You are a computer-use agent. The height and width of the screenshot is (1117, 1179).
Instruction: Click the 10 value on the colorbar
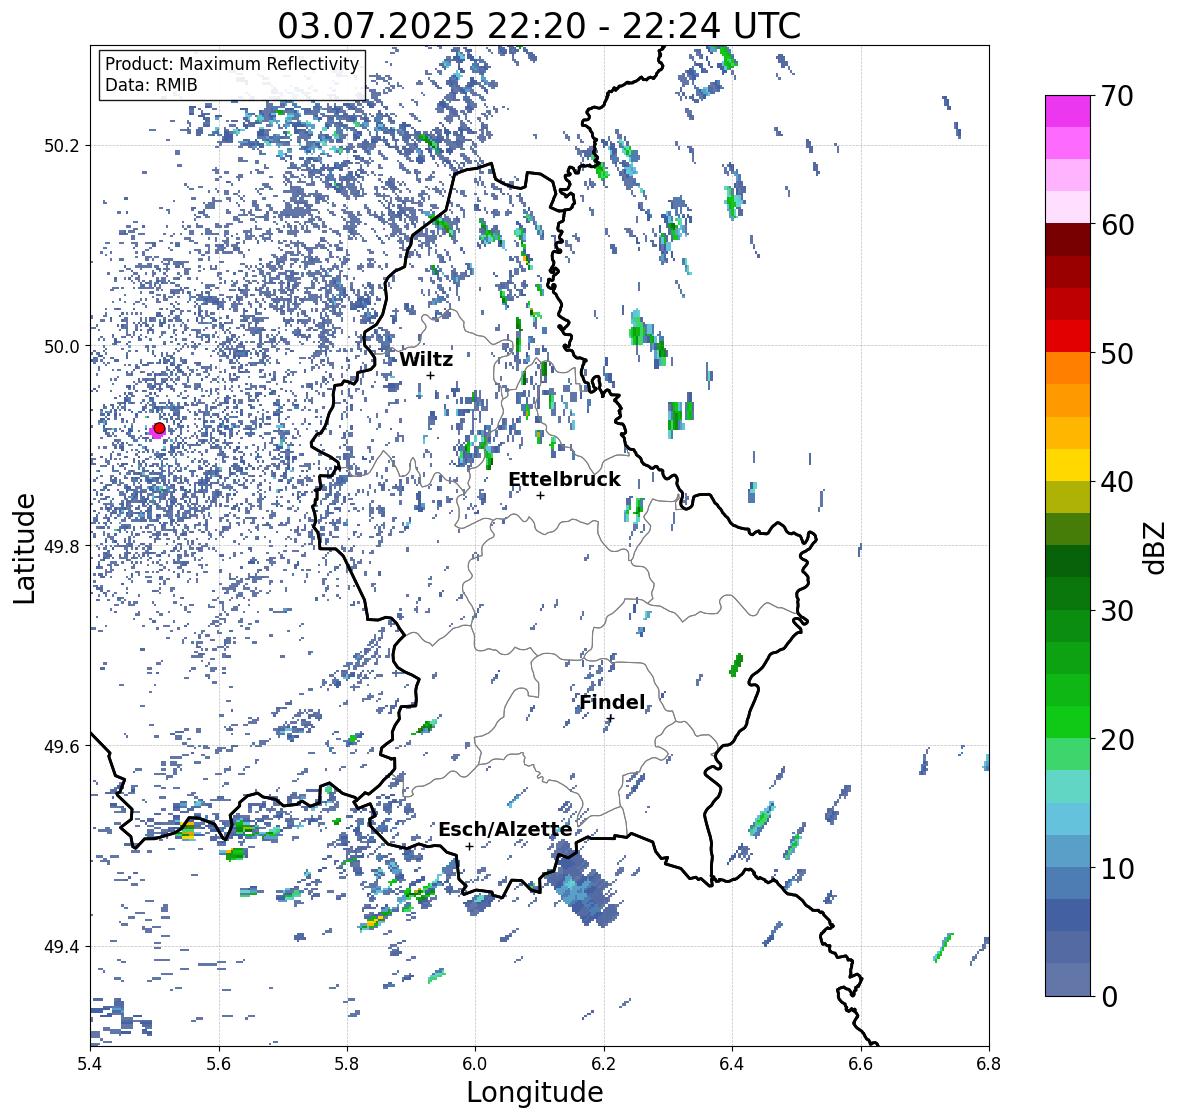(x=1117, y=868)
